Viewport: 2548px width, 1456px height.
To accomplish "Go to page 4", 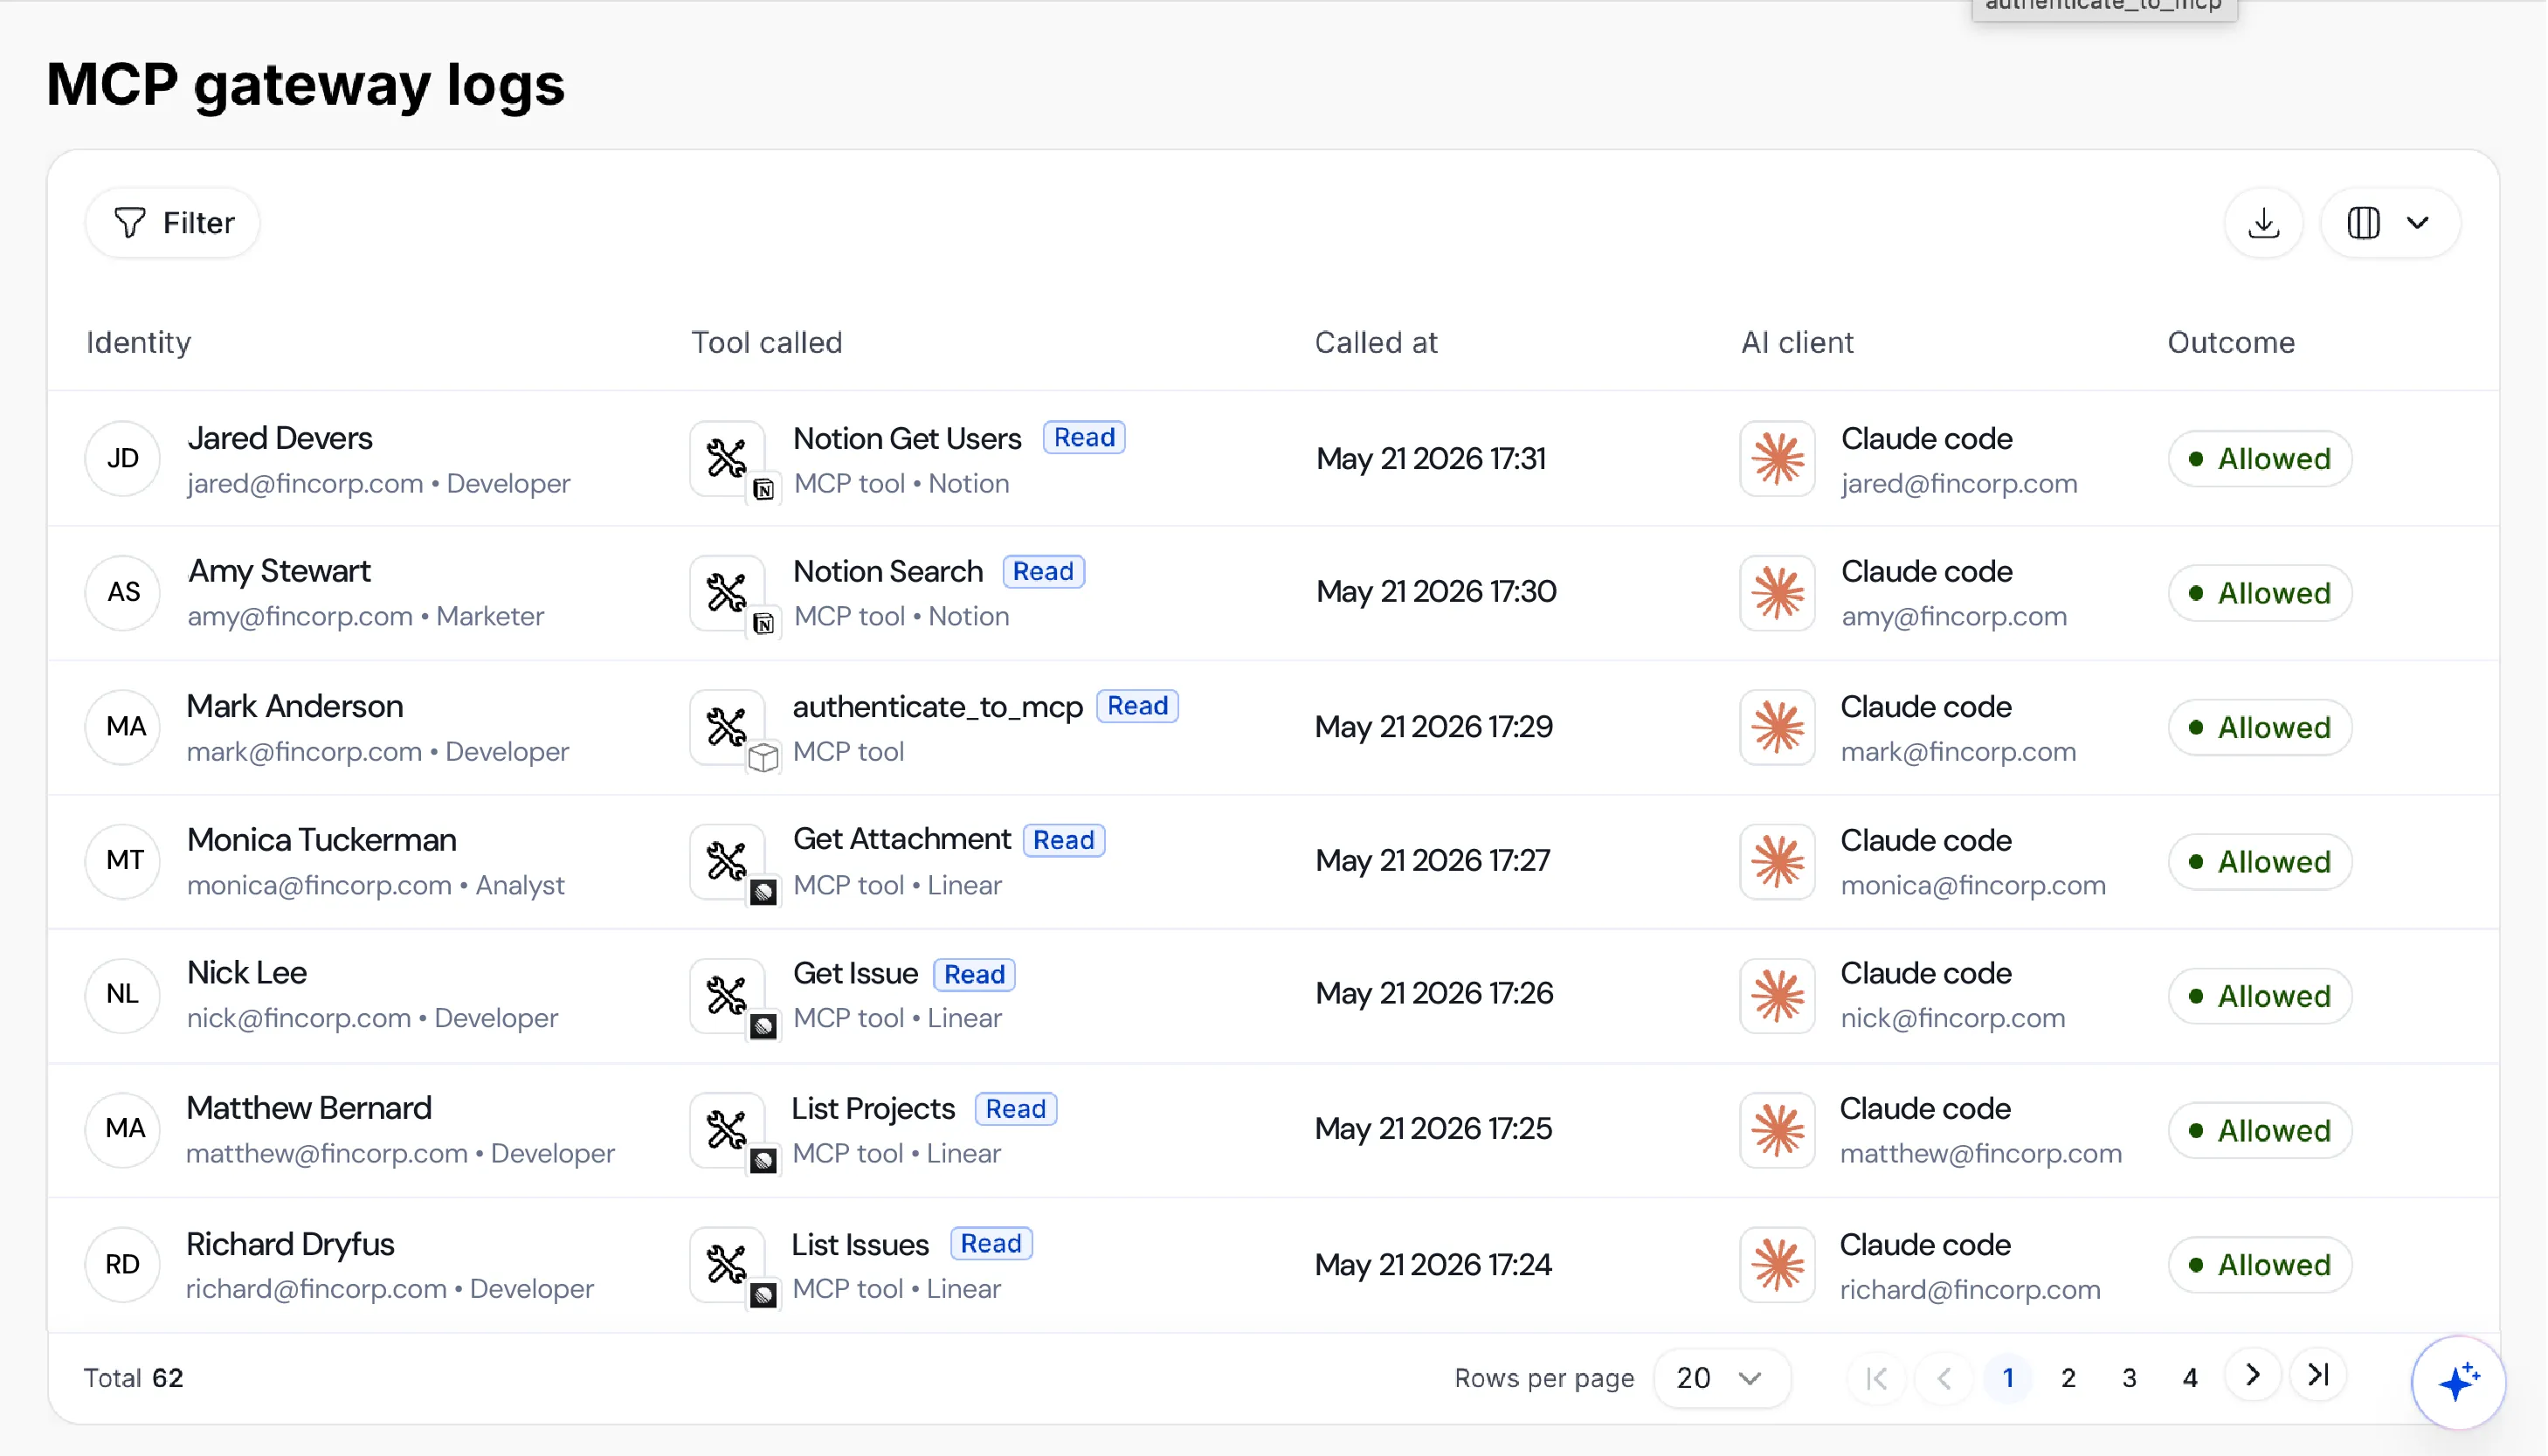I will 2190,1378.
